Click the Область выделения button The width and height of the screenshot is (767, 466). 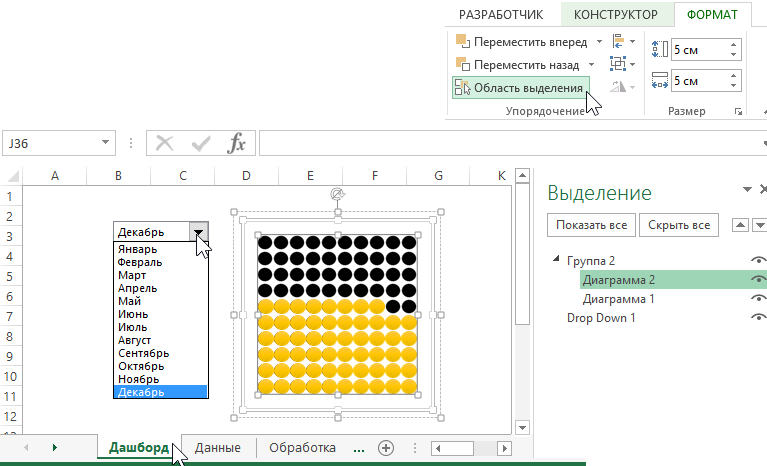(x=519, y=88)
